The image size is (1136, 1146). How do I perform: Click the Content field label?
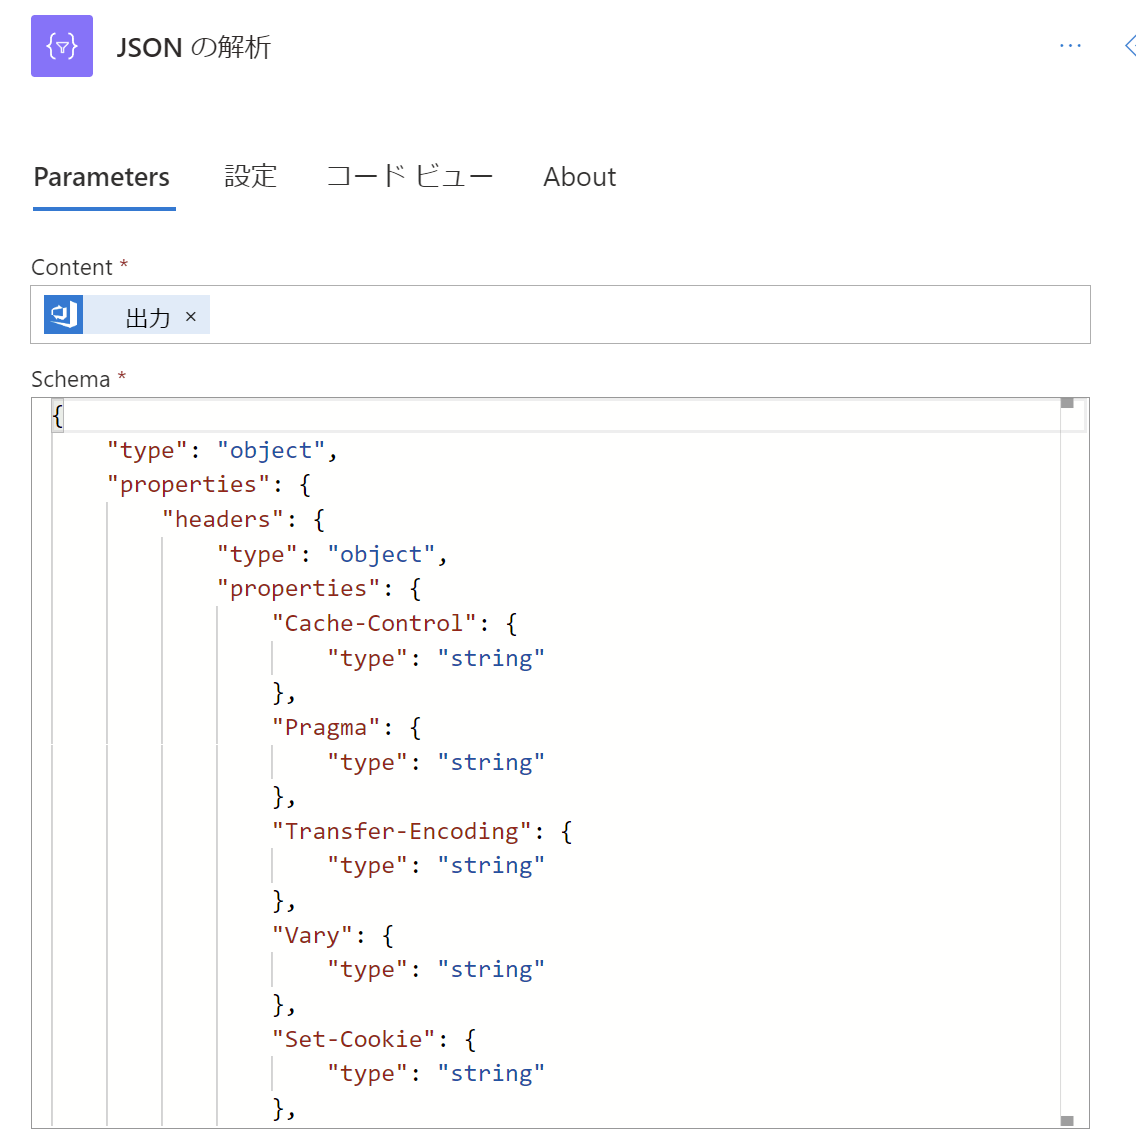80,267
